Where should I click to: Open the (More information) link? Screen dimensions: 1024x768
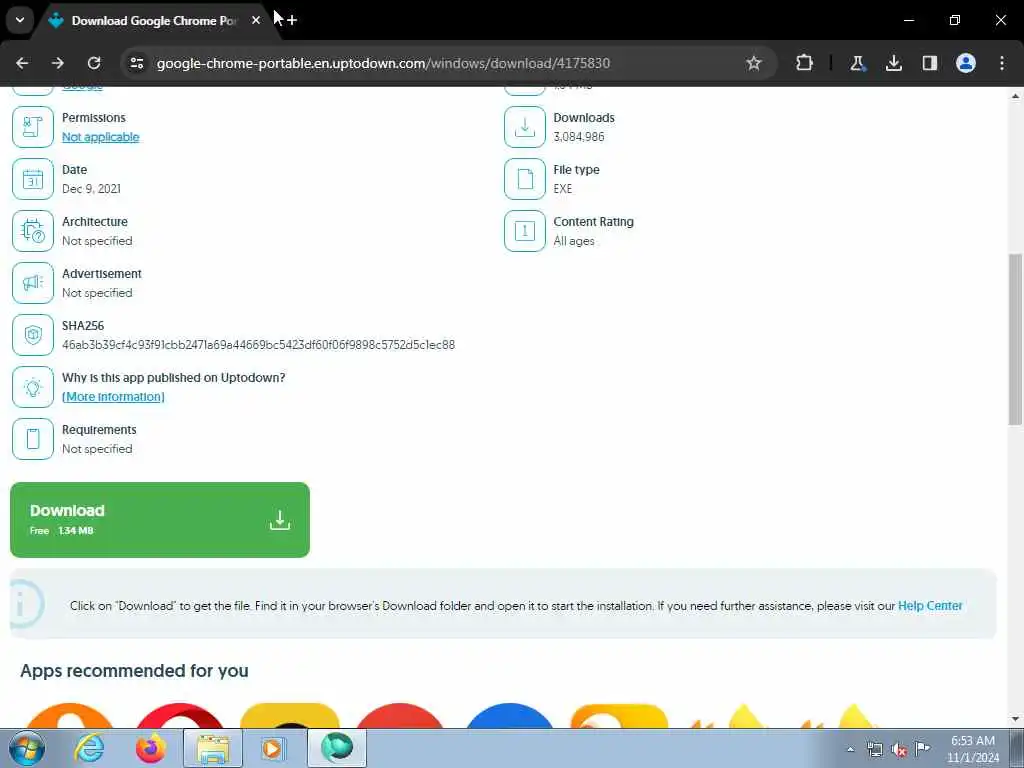113,397
